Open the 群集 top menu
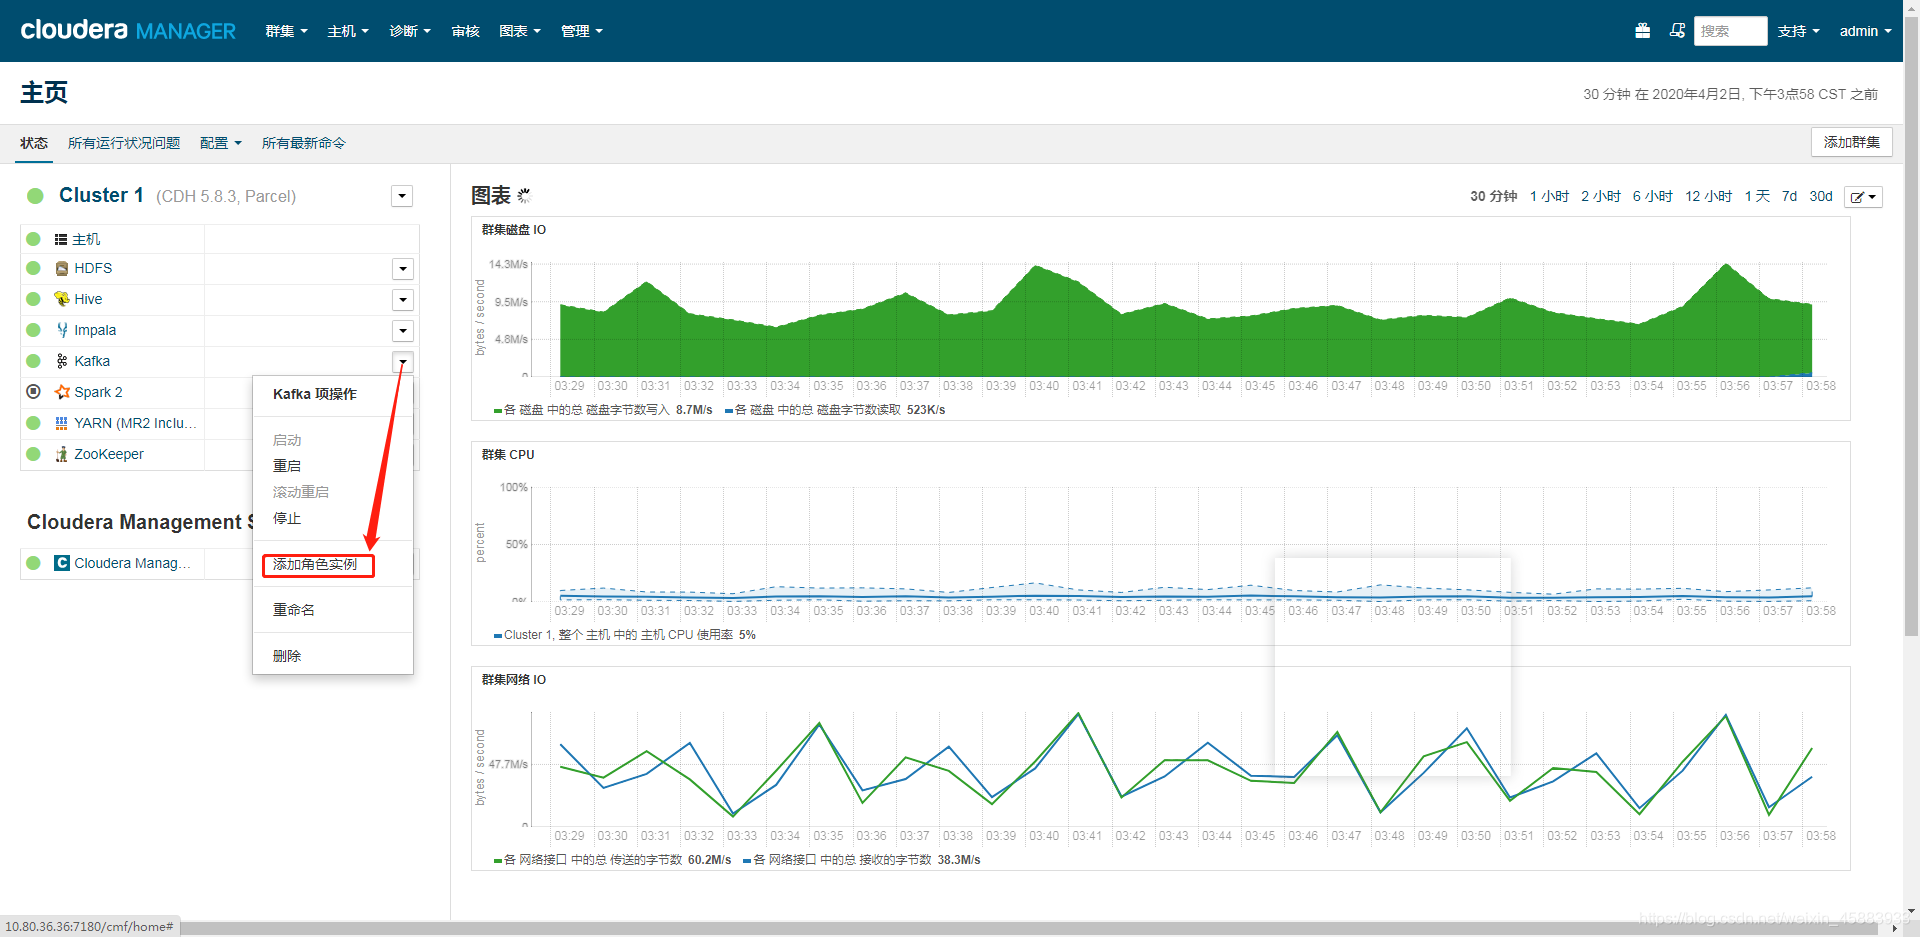 point(286,31)
